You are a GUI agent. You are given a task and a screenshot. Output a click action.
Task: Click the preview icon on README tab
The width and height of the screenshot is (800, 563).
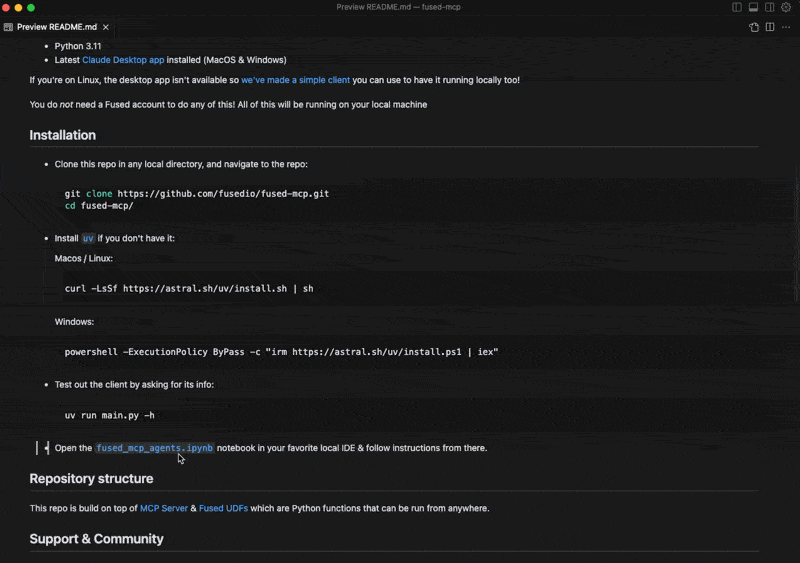[8, 27]
